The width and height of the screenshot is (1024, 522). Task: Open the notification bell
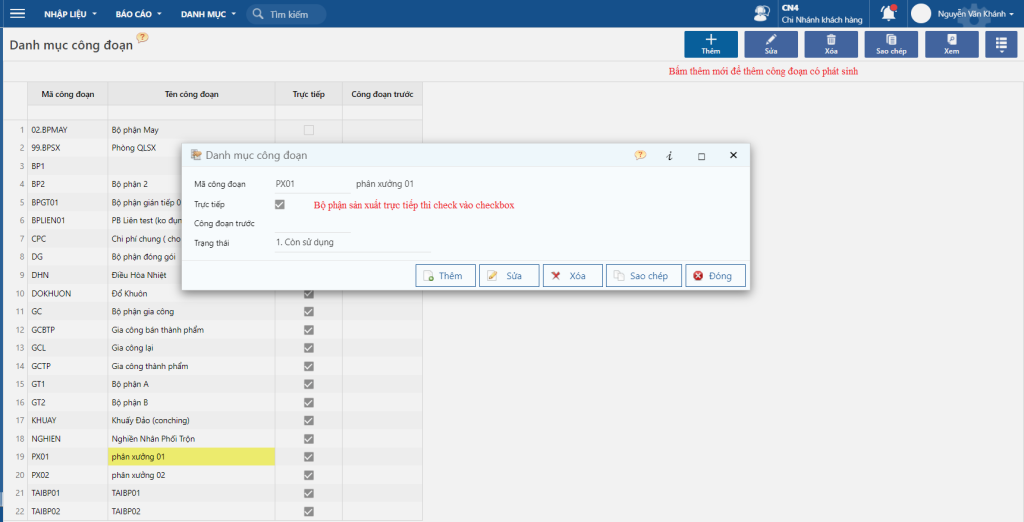(888, 13)
